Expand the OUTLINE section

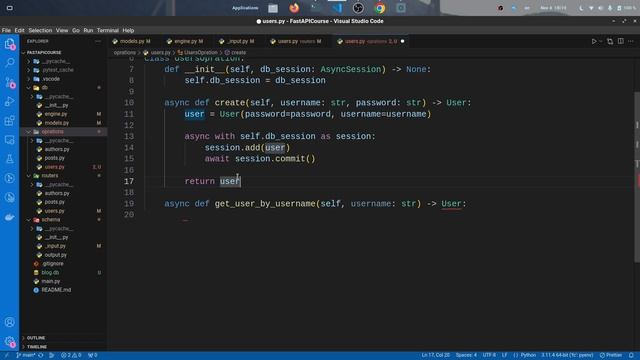[36, 338]
